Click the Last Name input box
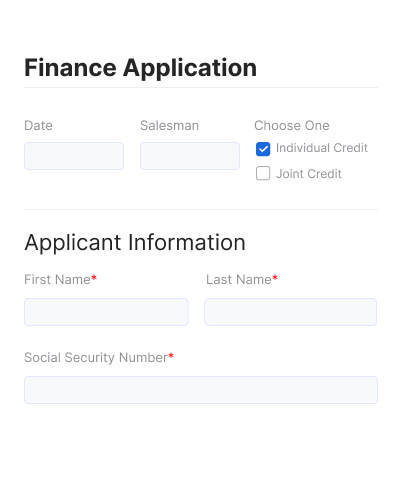 pyautogui.click(x=291, y=312)
